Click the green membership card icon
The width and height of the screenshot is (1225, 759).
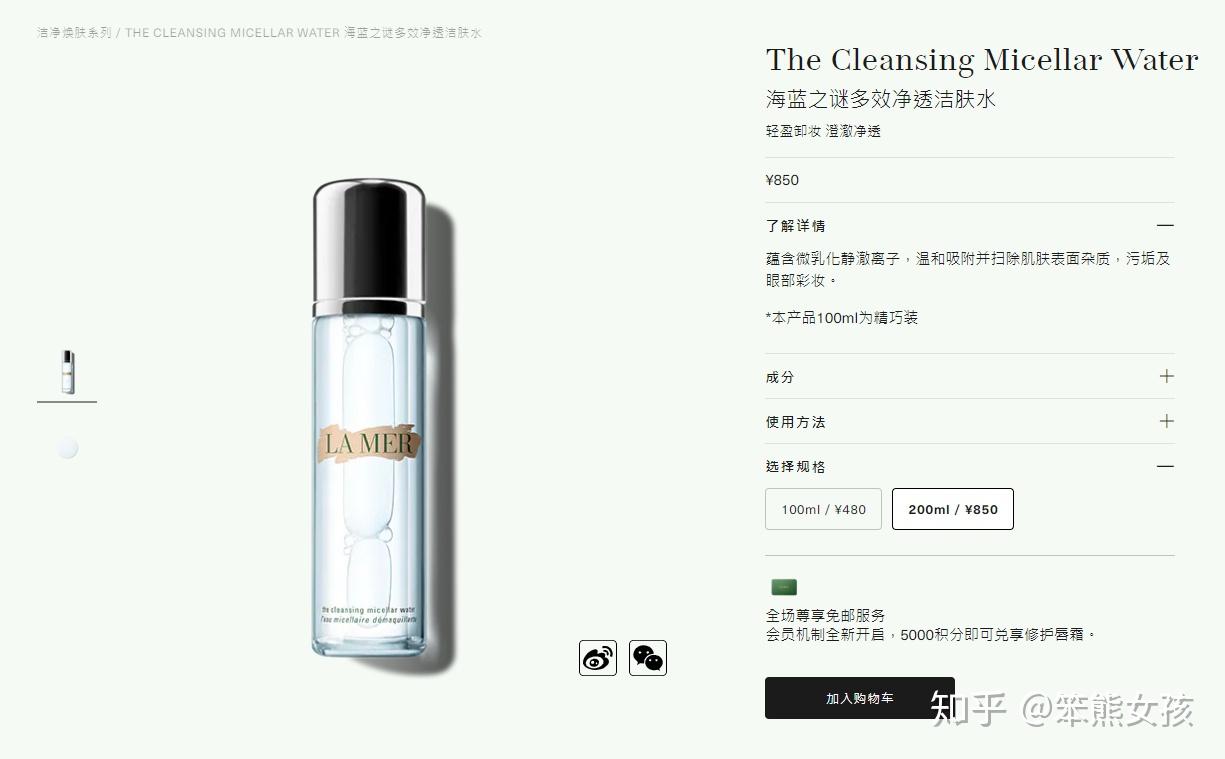[x=784, y=587]
